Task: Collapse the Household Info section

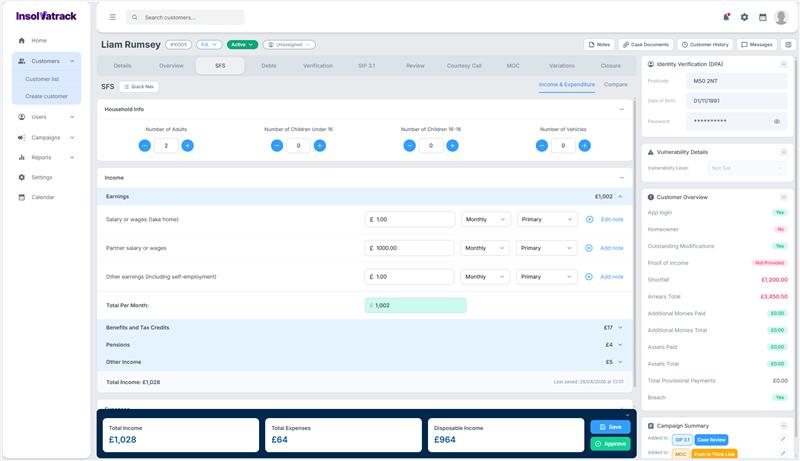Action: pyautogui.click(x=621, y=109)
